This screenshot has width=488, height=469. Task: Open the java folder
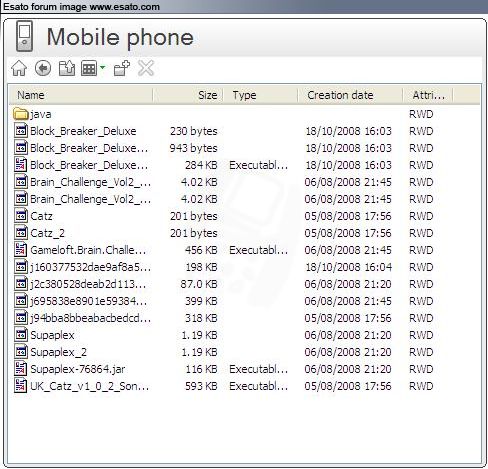coord(32,114)
